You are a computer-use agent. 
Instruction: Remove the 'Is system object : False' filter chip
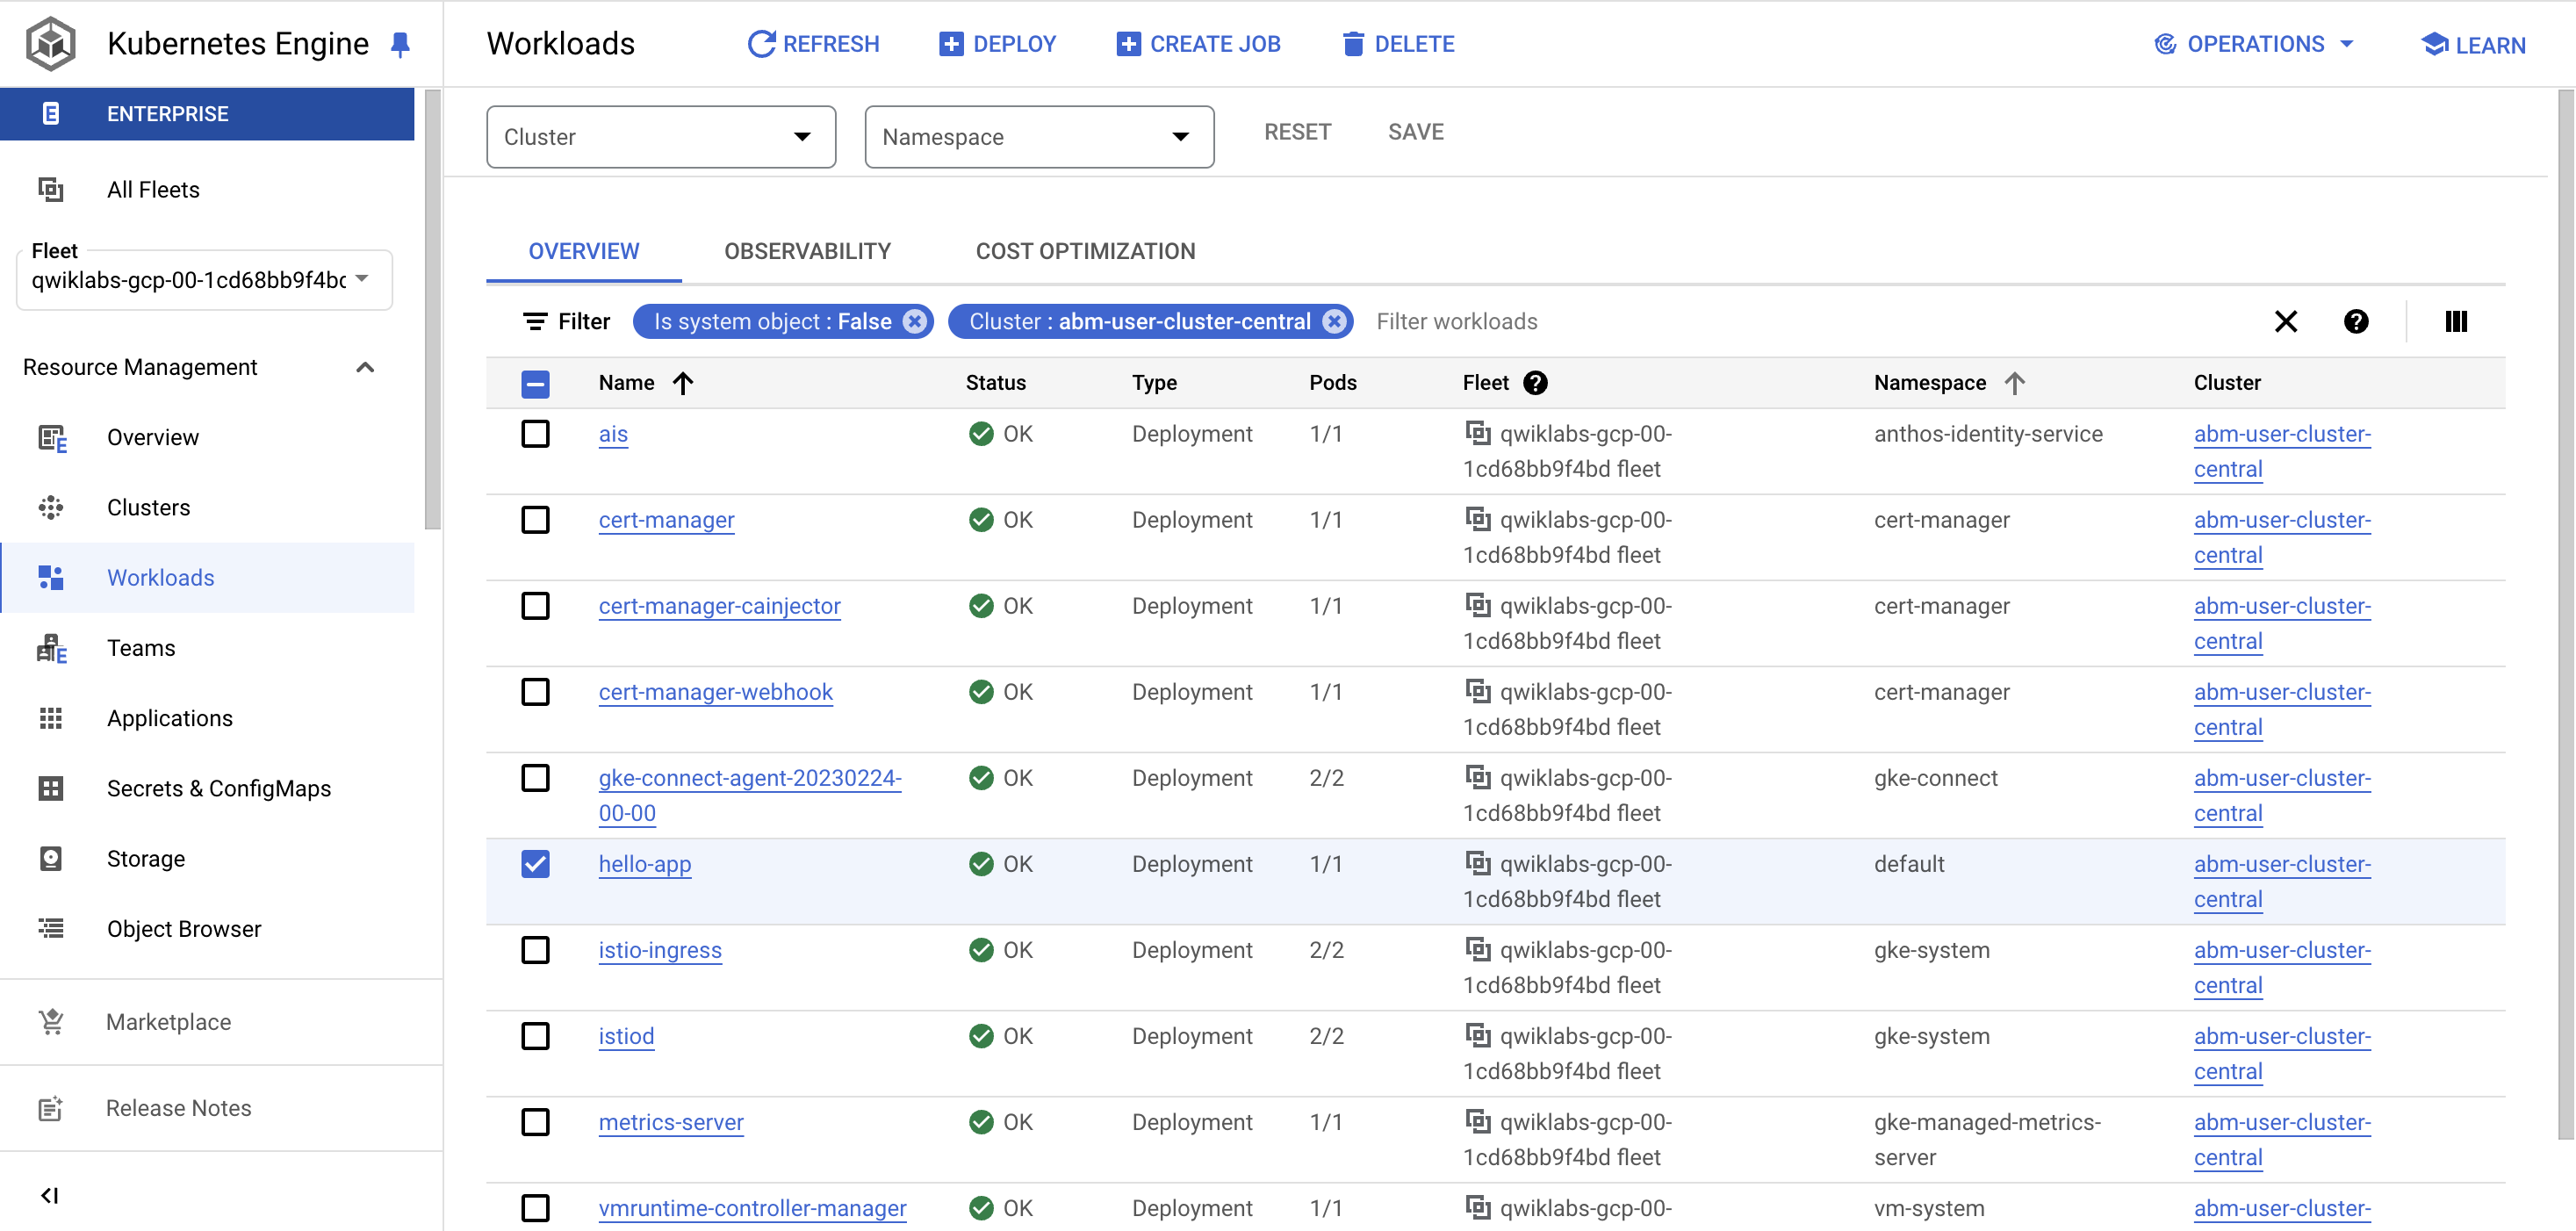coord(914,321)
